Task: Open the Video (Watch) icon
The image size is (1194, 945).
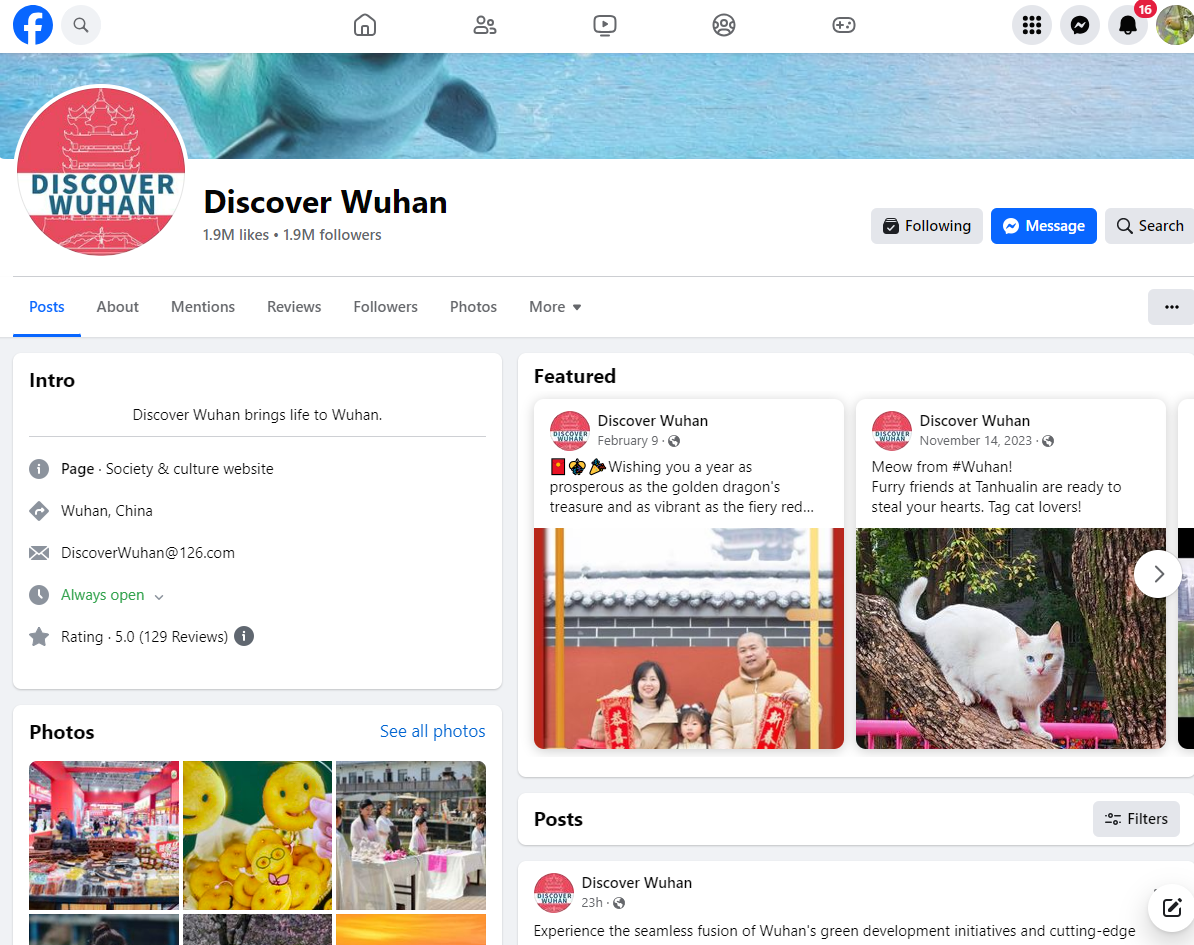Action: pyautogui.click(x=604, y=25)
